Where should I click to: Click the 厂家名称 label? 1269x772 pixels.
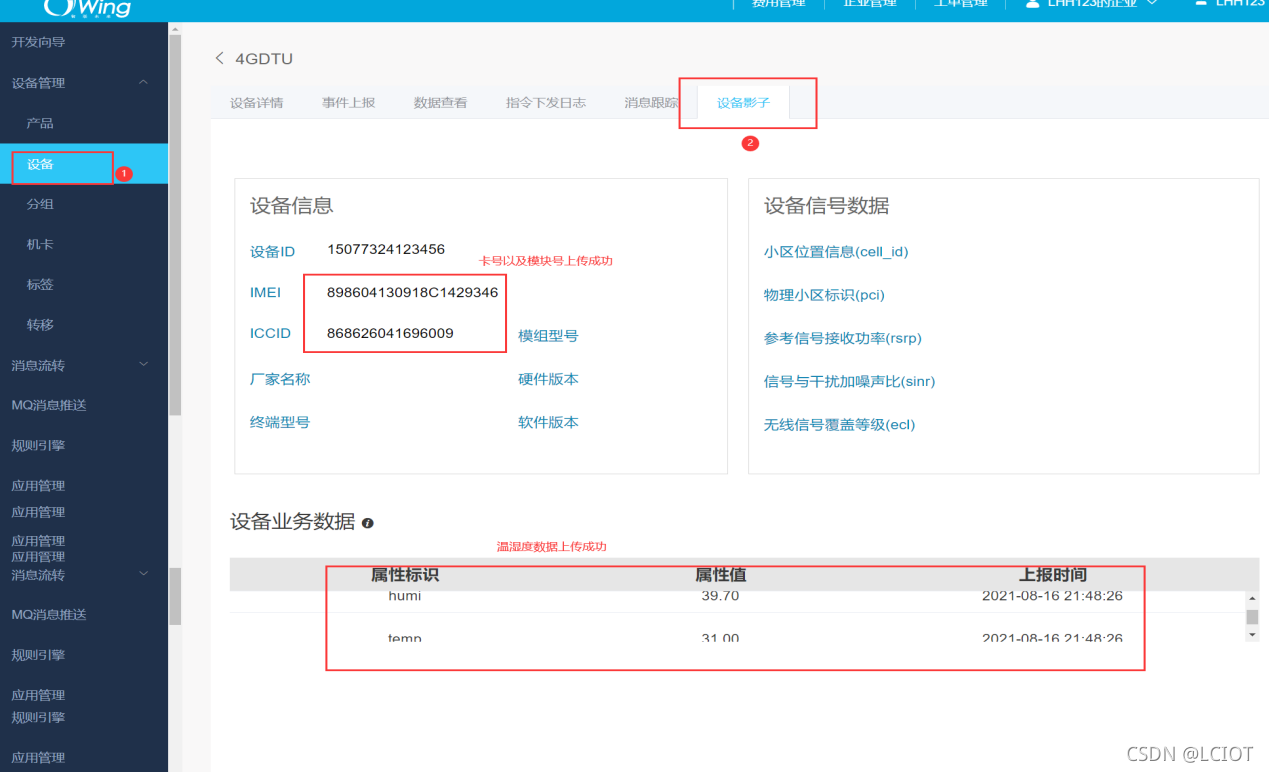coord(280,379)
